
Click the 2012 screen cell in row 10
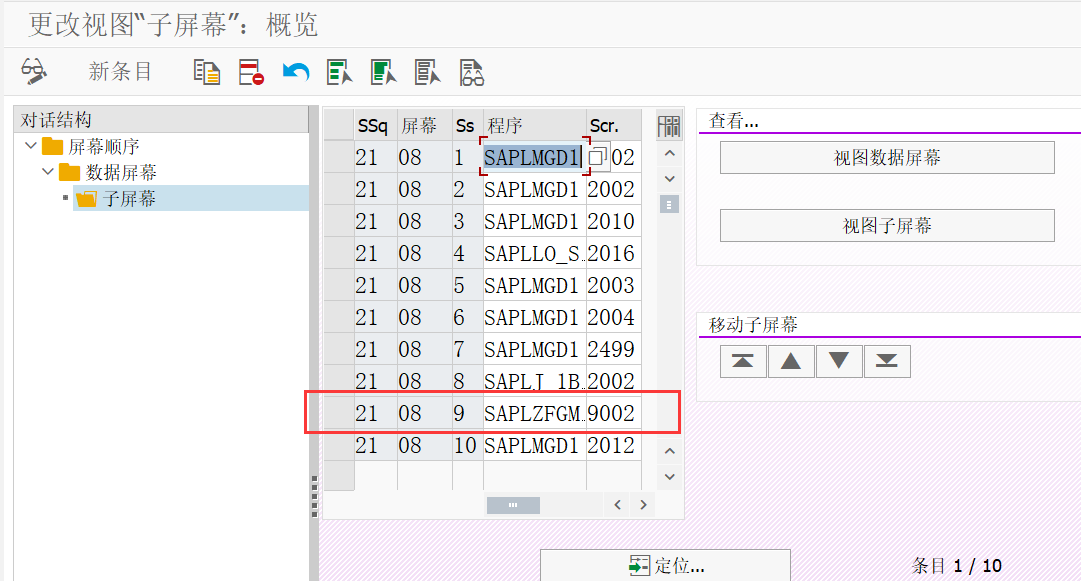tap(613, 445)
